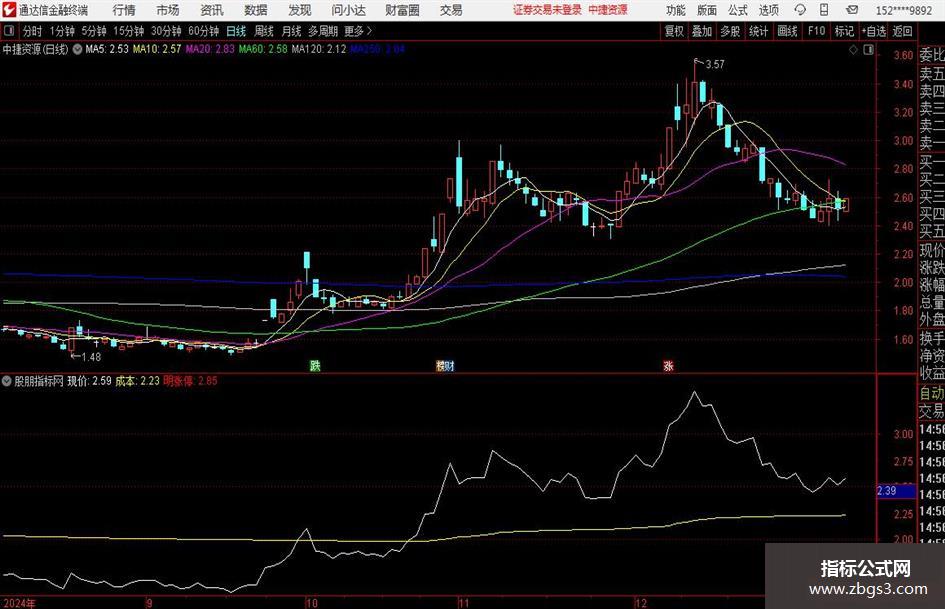Open the 交易 menu
The image size is (945, 609).
[451, 10]
